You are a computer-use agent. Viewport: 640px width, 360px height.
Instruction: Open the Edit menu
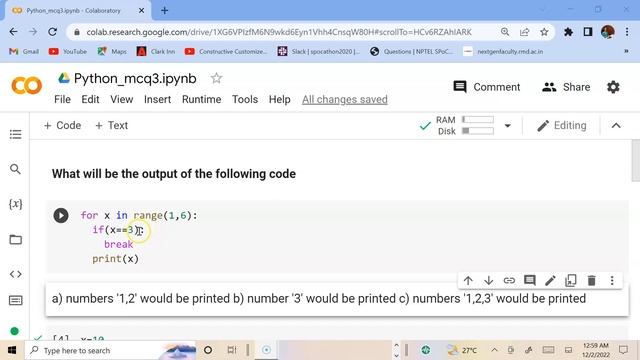(x=90, y=99)
